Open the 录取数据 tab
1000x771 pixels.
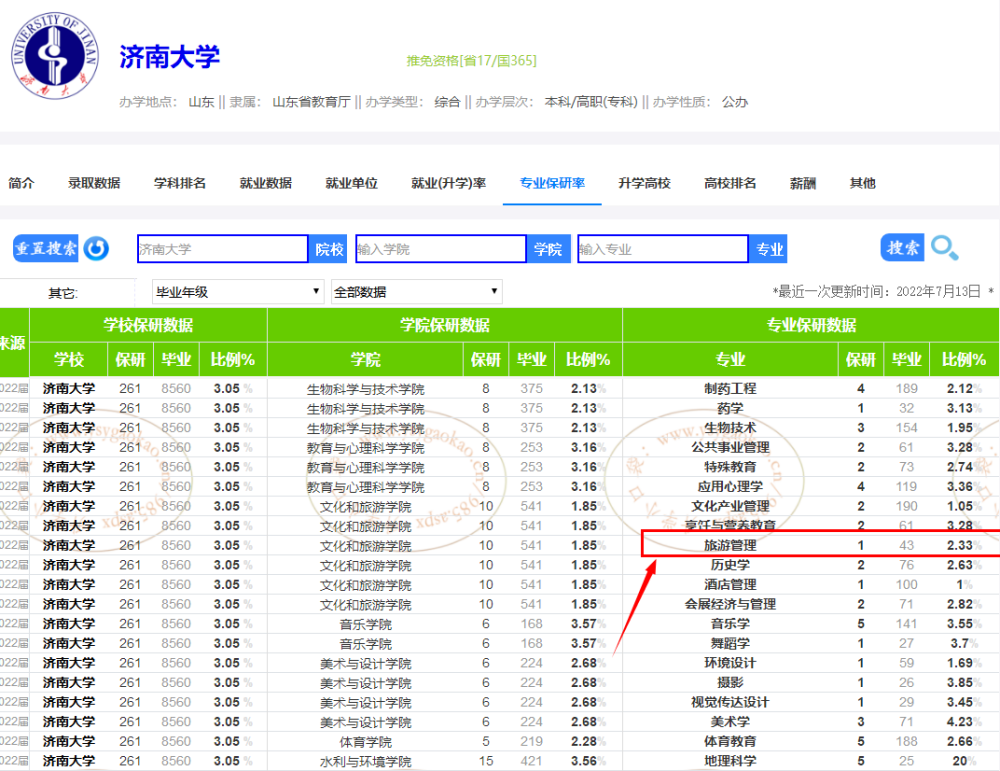coord(94,183)
